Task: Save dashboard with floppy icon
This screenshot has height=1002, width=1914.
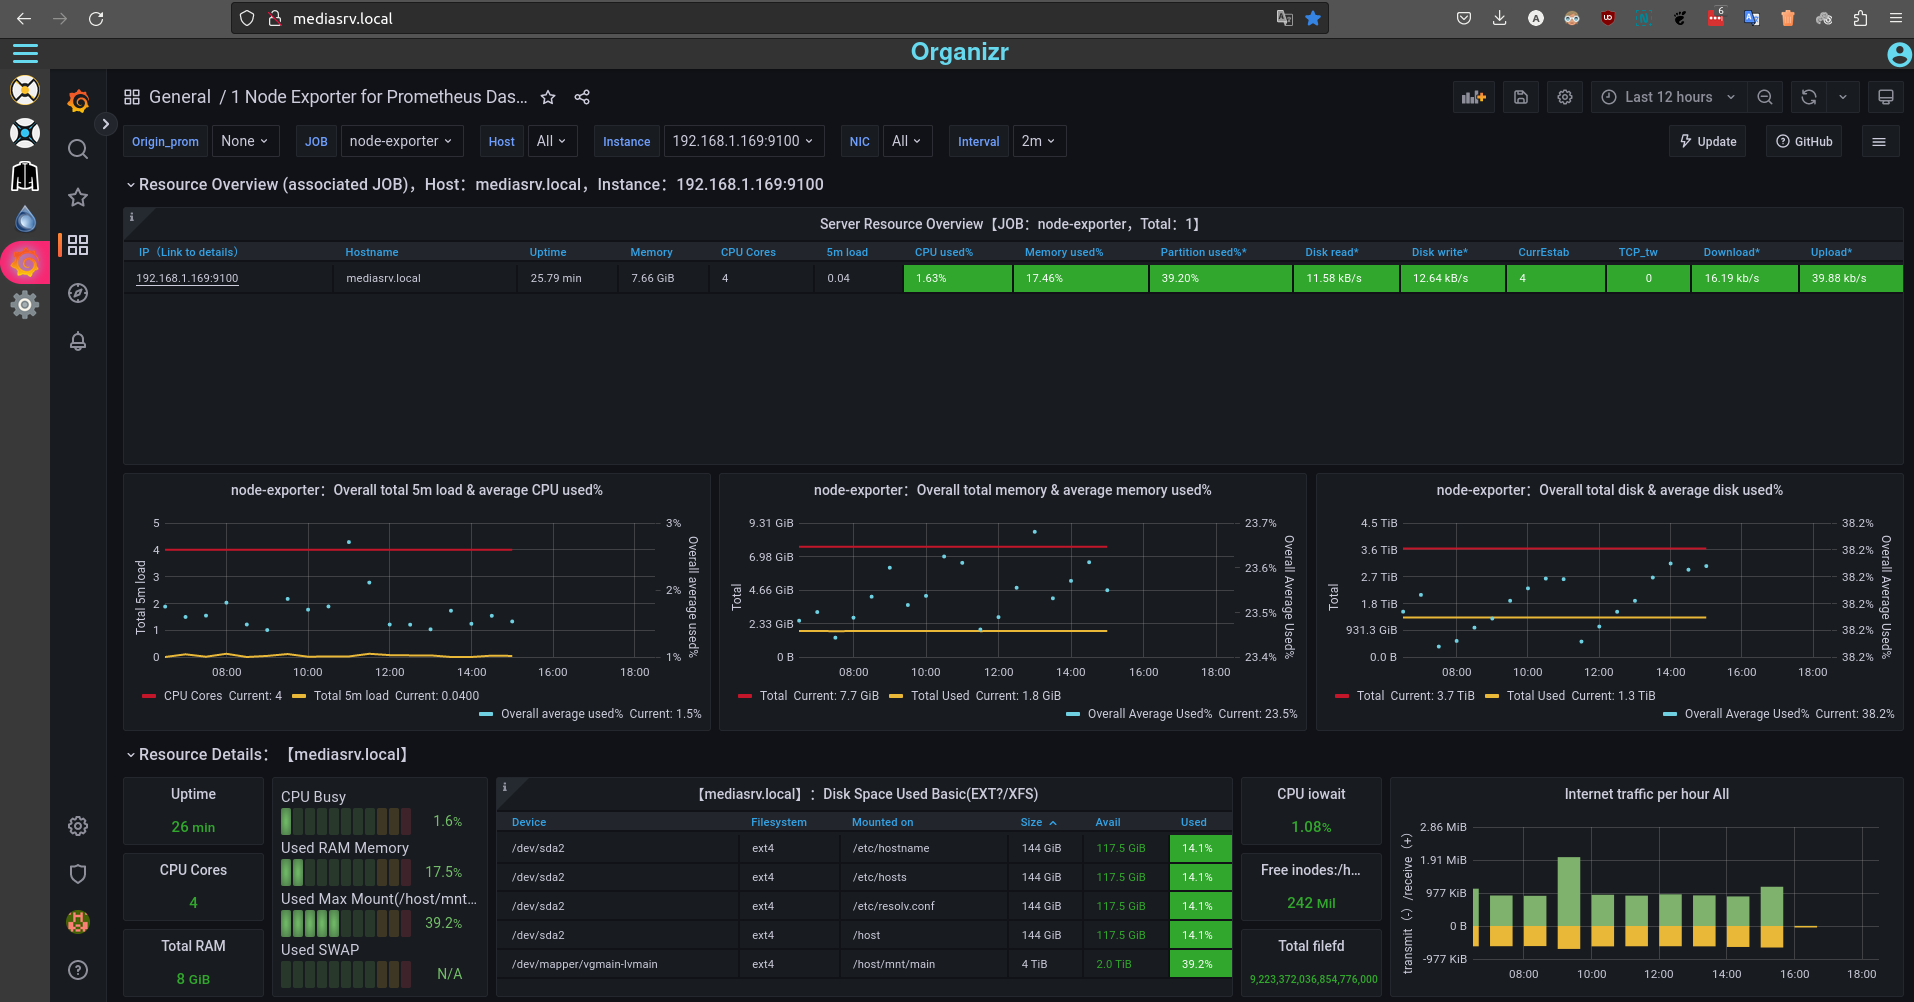Action: coord(1520,97)
